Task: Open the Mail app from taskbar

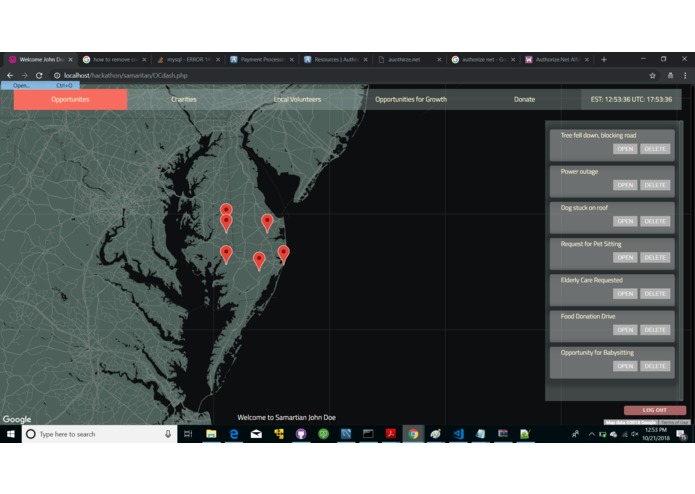Action: (256, 434)
